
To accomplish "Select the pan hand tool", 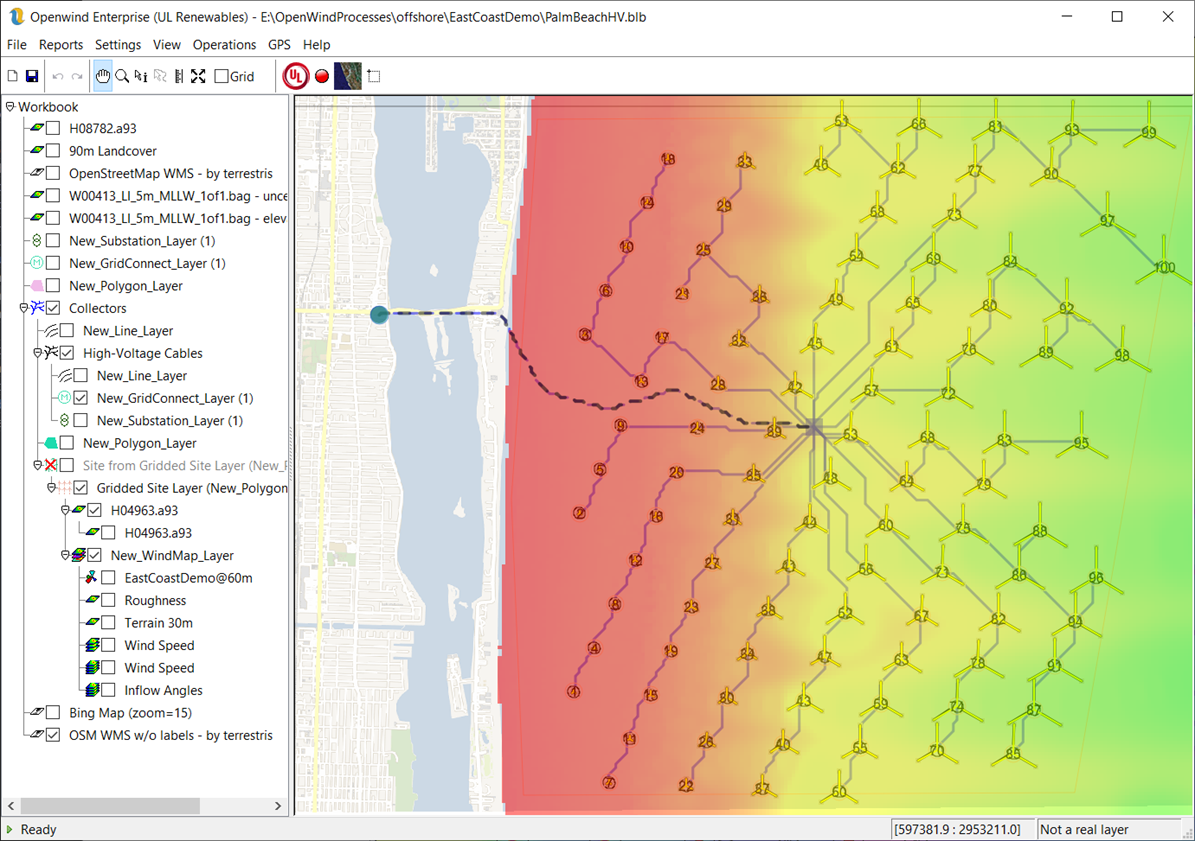I will (x=103, y=76).
